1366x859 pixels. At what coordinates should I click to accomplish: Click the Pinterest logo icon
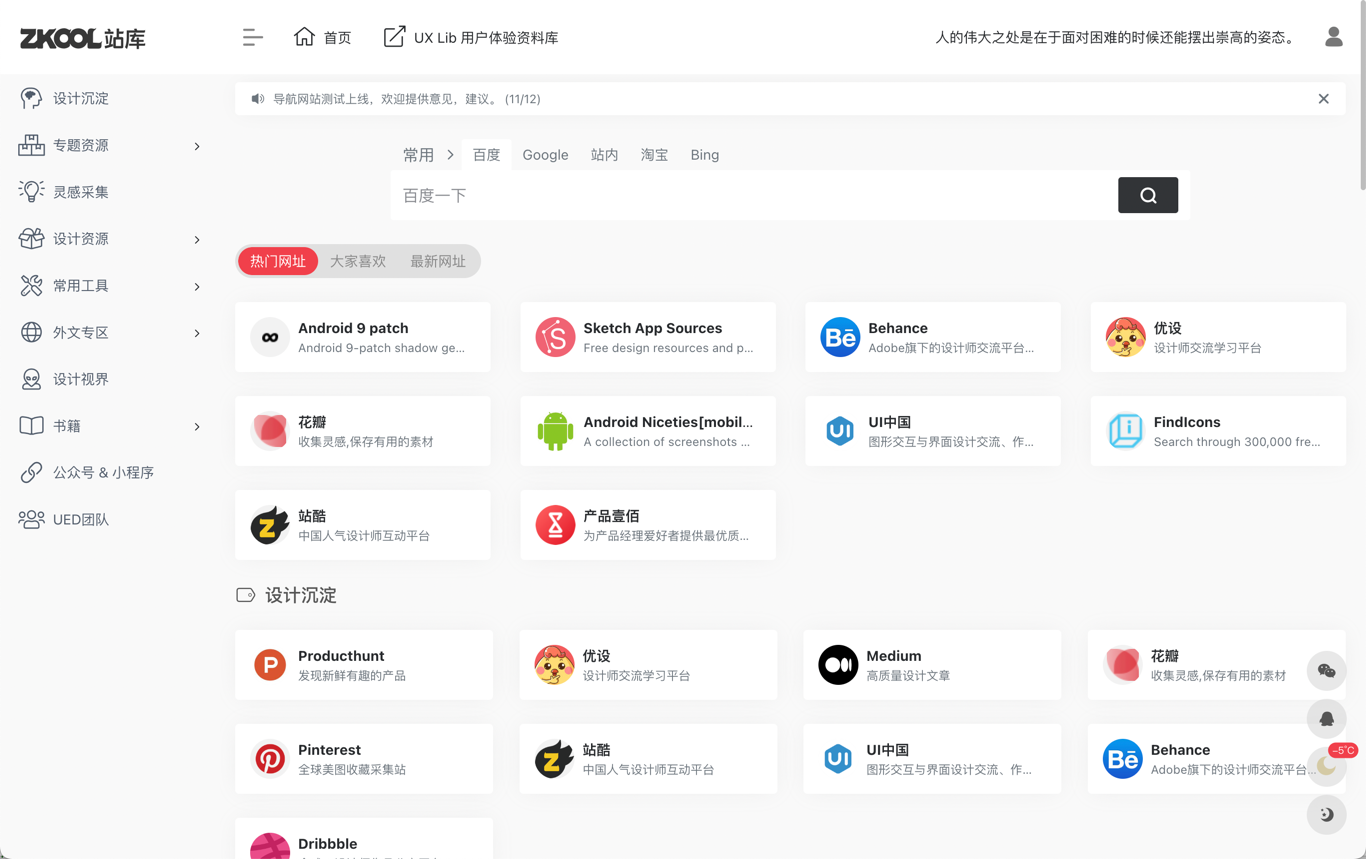click(x=270, y=759)
